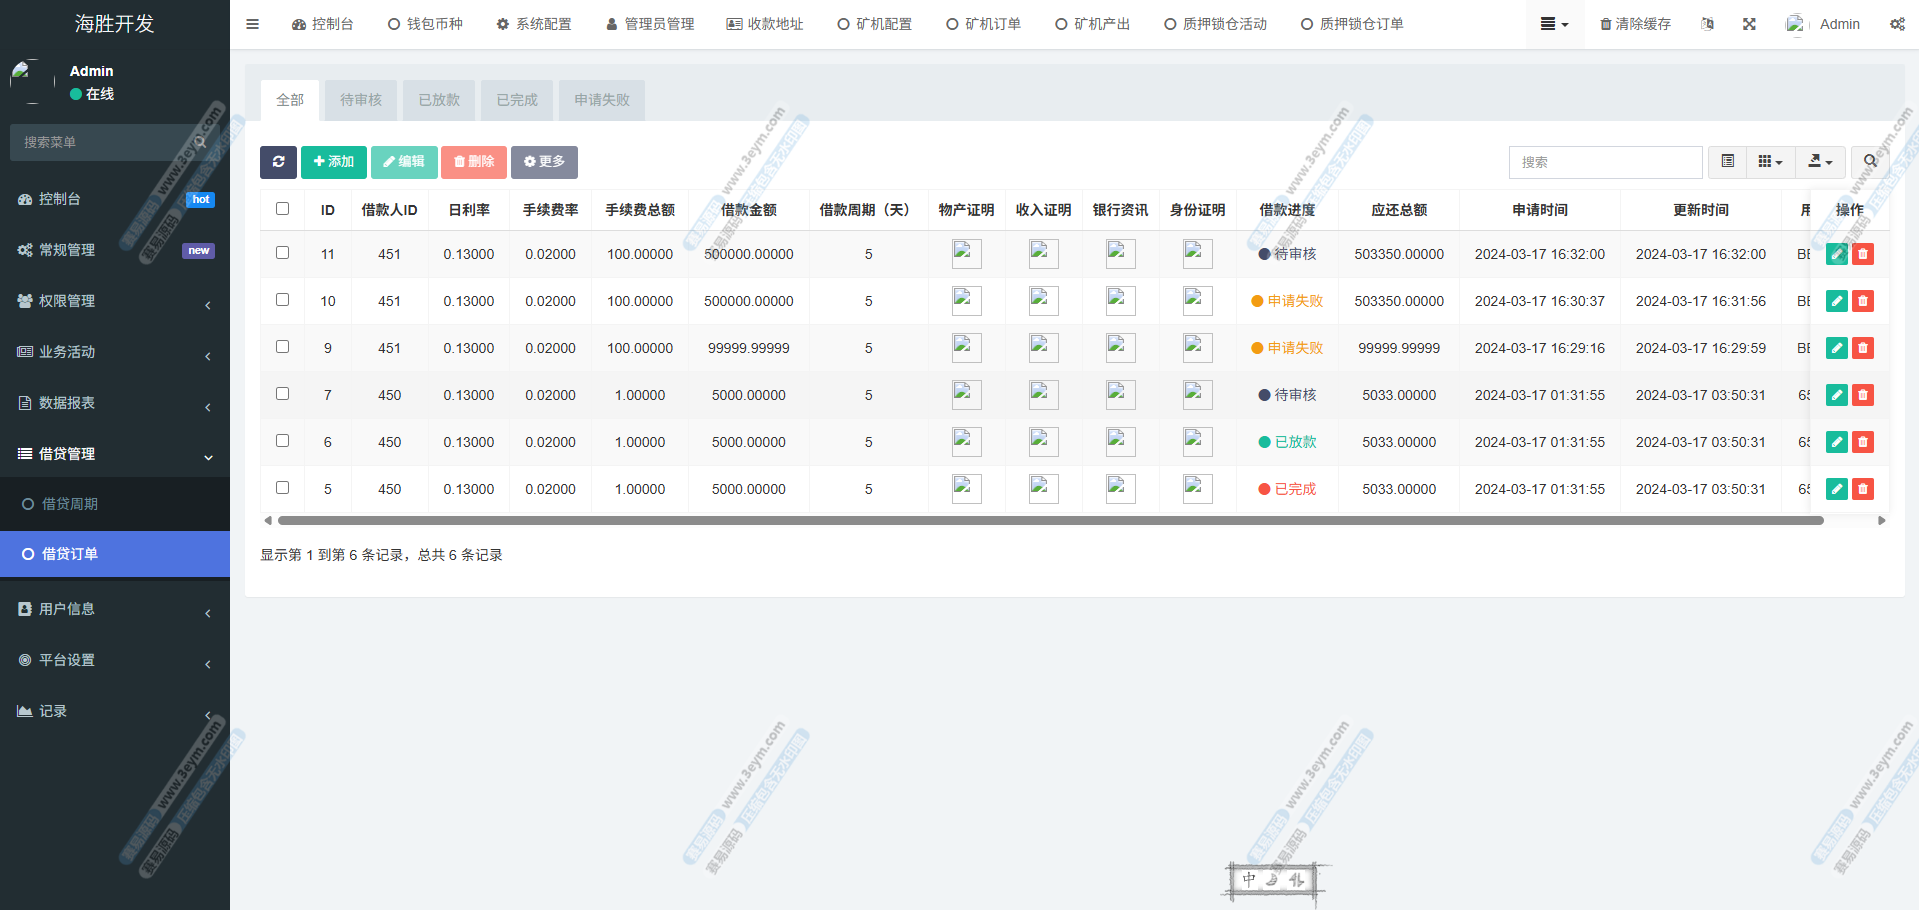
Task: Open the columns visibility dropdown
Action: (x=1770, y=162)
